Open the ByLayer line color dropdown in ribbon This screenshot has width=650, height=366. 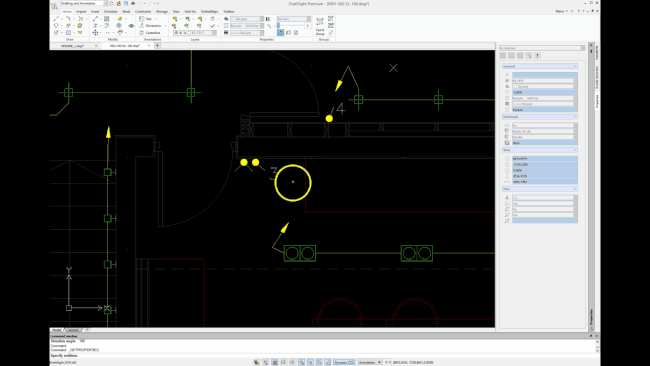[247, 19]
